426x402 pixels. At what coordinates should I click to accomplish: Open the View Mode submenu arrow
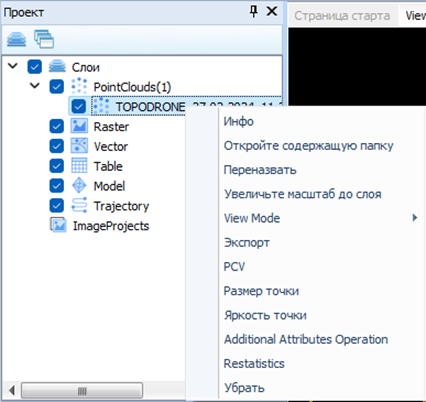coord(415,218)
